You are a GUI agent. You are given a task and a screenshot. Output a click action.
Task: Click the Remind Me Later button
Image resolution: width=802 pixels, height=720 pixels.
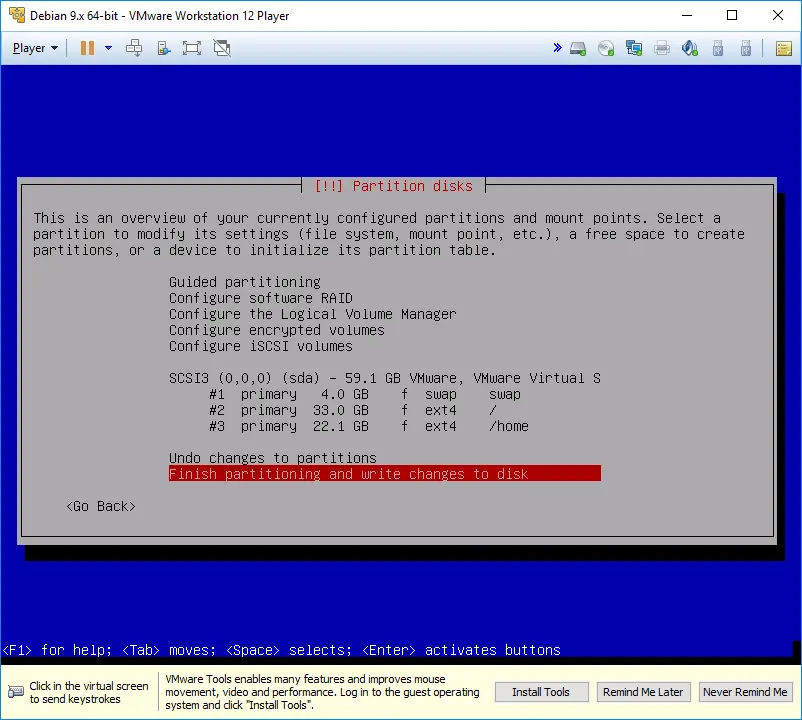[642, 692]
